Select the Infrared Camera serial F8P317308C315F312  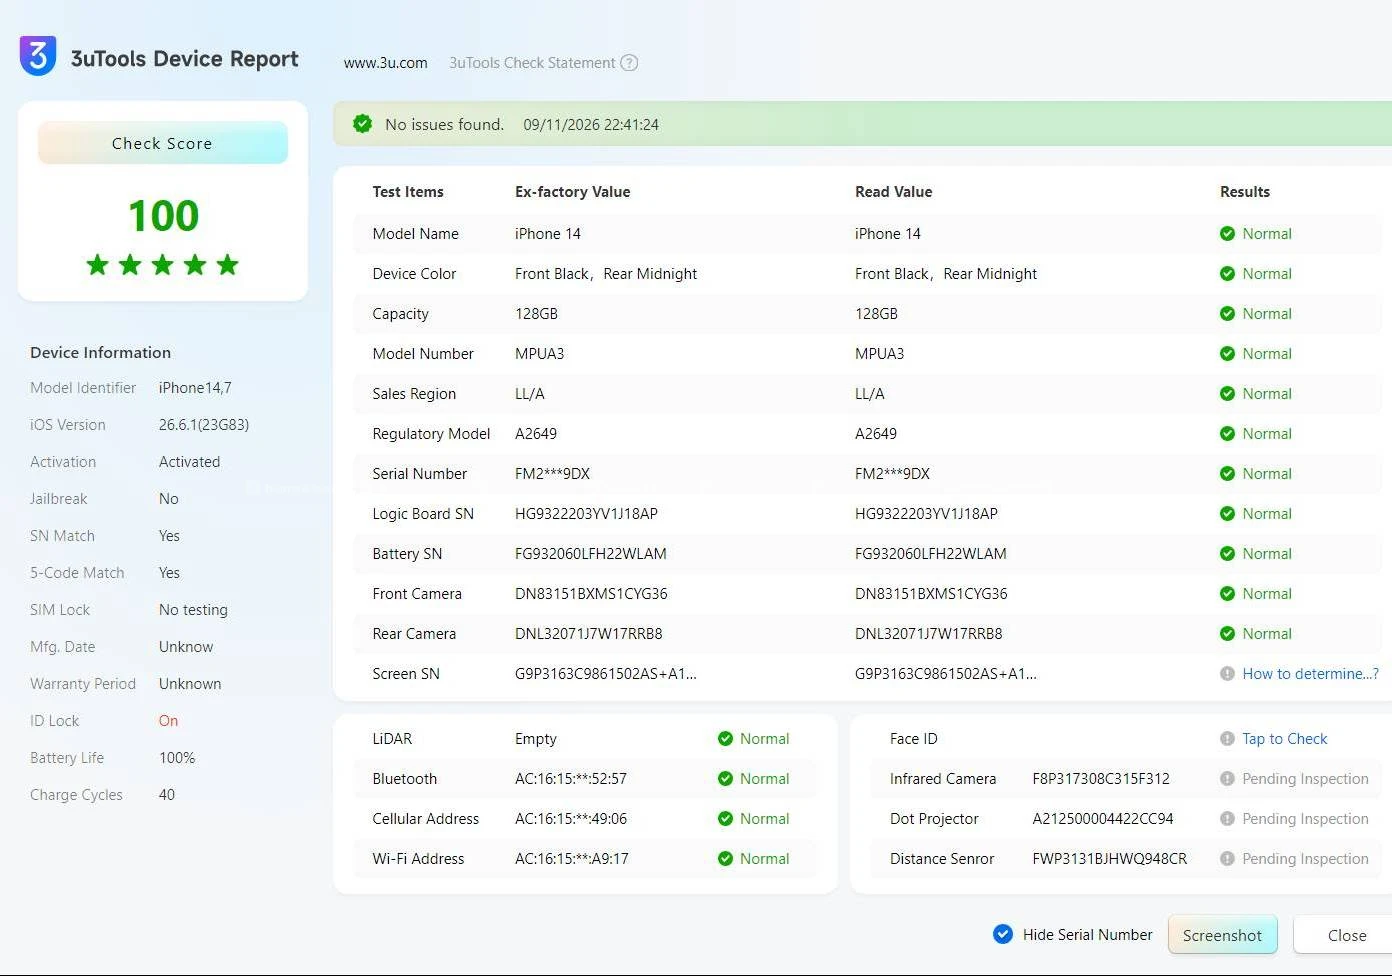pyautogui.click(x=1101, y=779)
